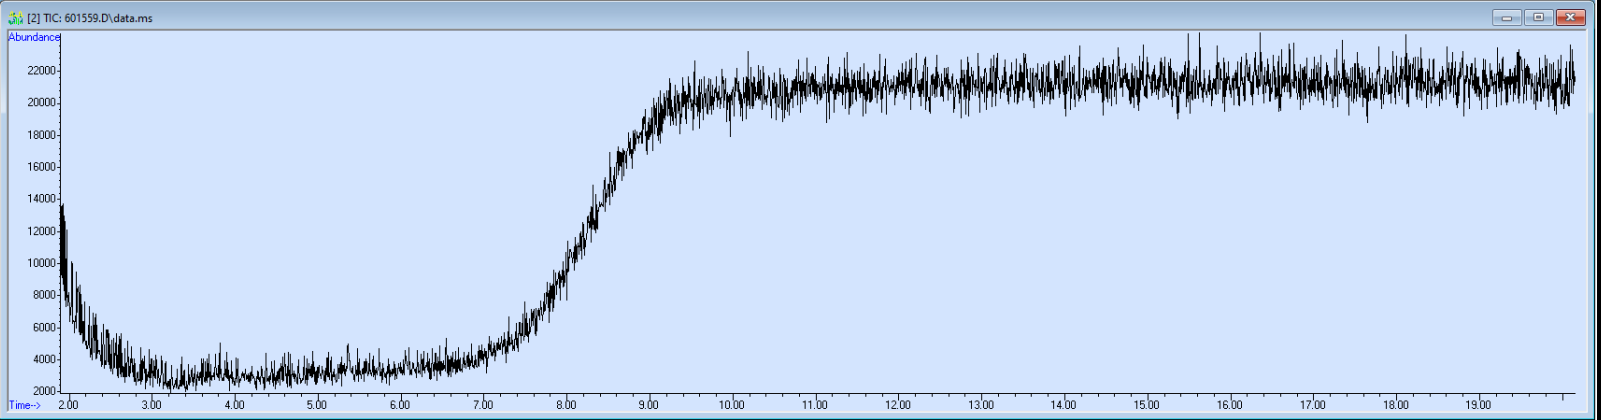Click the low baseline trace near 4.00 minutes
Viewport: 1601px width, 420px height.
pos(234,375)
